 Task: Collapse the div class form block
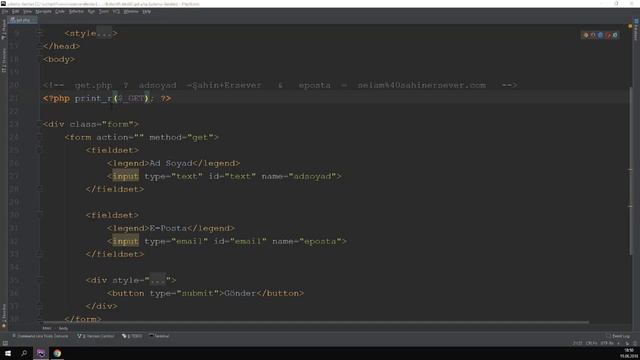[40, 124]
